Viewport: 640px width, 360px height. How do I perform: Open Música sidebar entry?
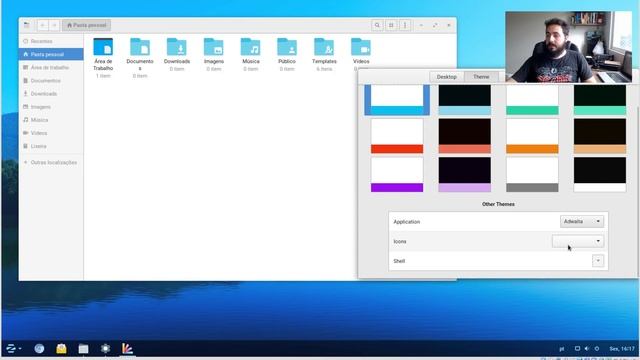pos(51,120)
